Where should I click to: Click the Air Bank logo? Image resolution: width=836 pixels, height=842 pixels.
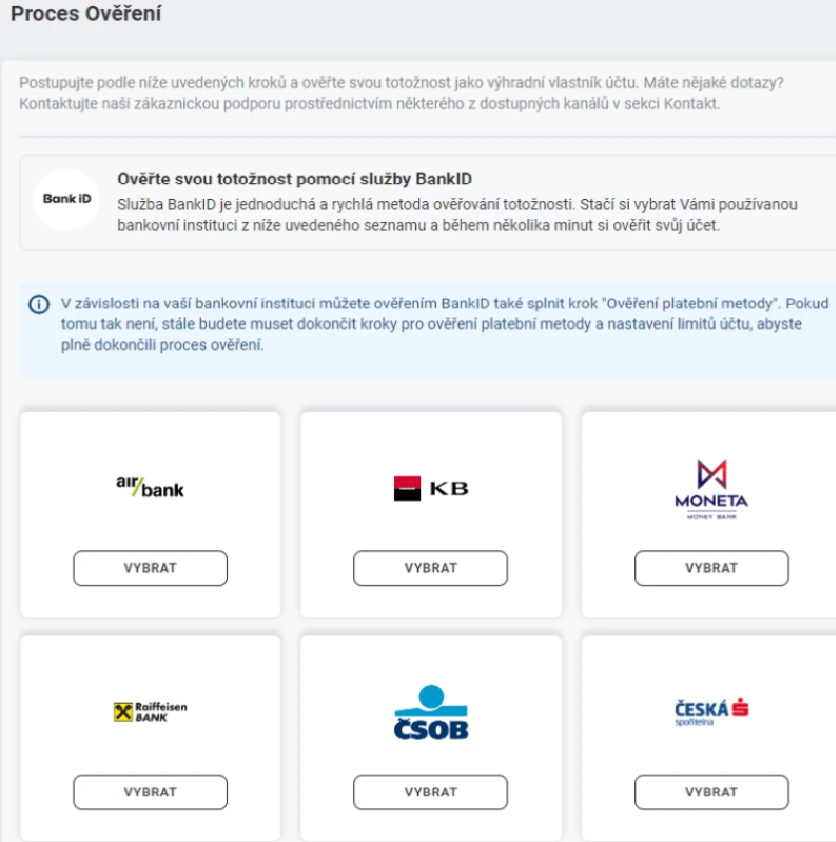coord(150,487)
